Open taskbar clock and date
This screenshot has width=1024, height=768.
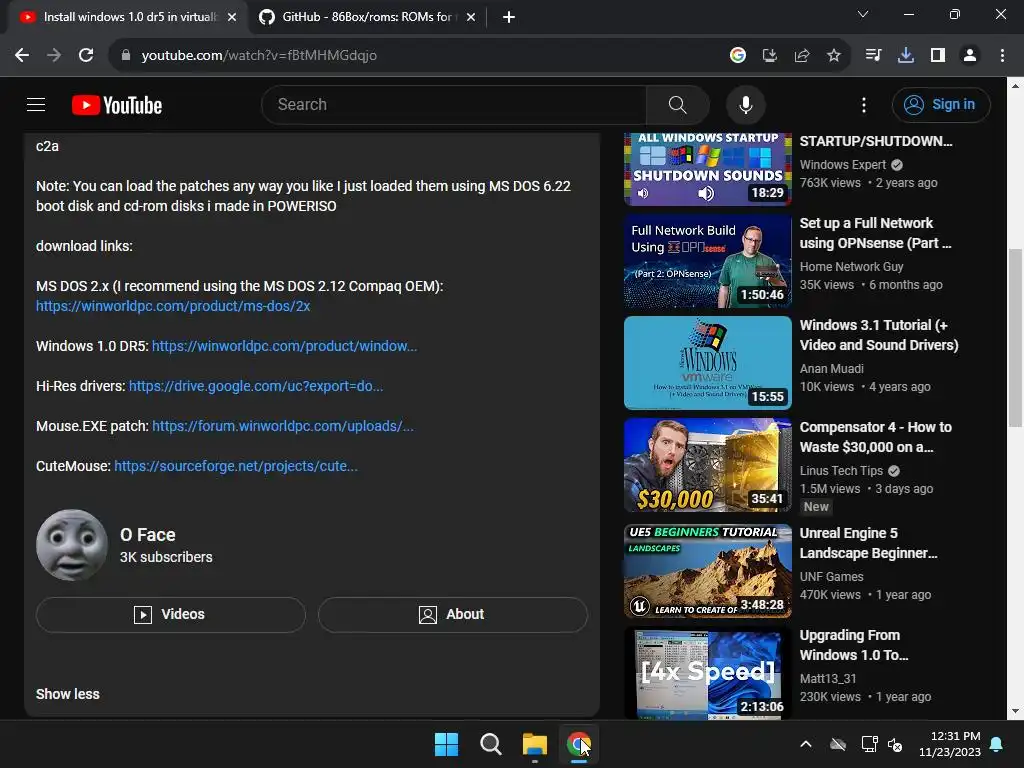coord(950,744)
